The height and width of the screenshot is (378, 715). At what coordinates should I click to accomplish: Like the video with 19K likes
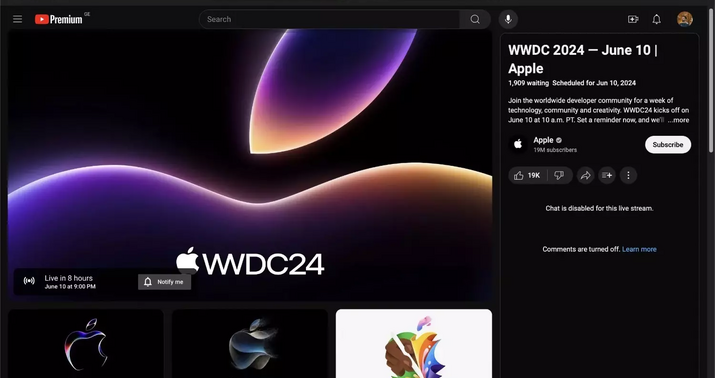click(x=528, y=175)
